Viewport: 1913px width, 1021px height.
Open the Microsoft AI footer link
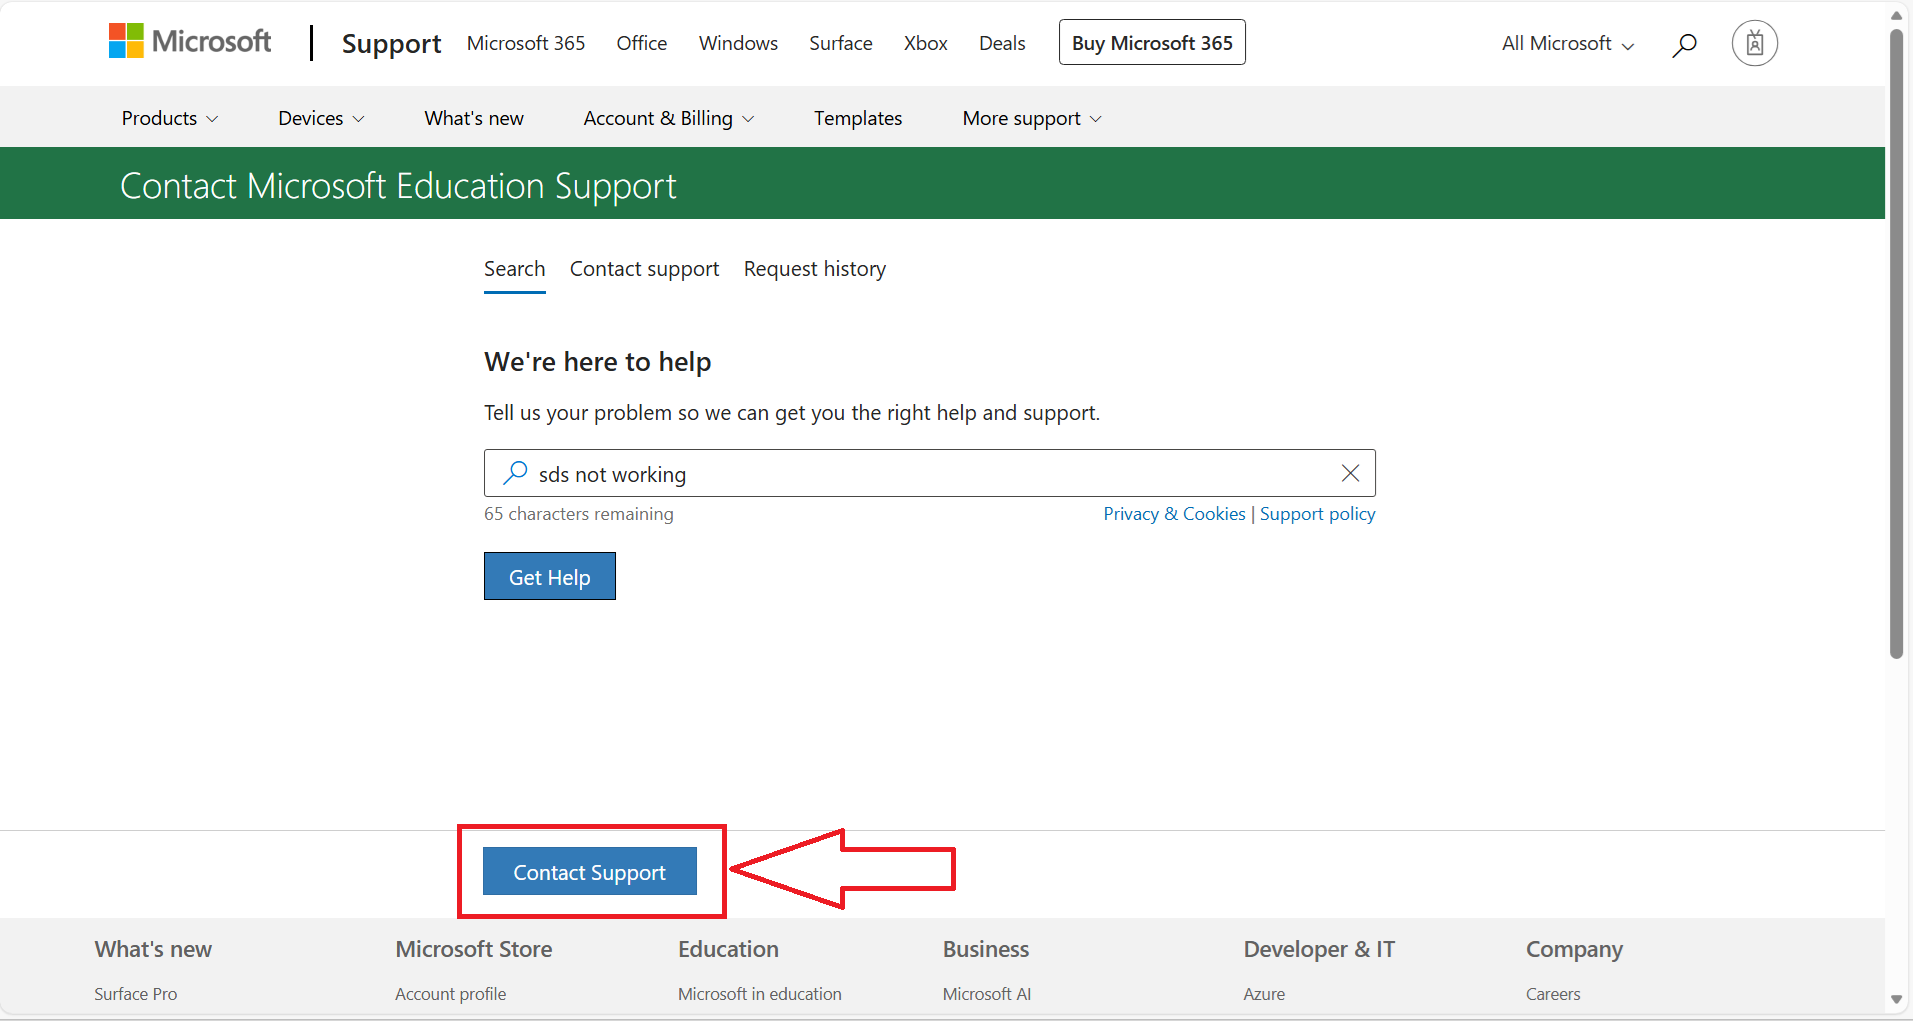[x=987, y=994]
